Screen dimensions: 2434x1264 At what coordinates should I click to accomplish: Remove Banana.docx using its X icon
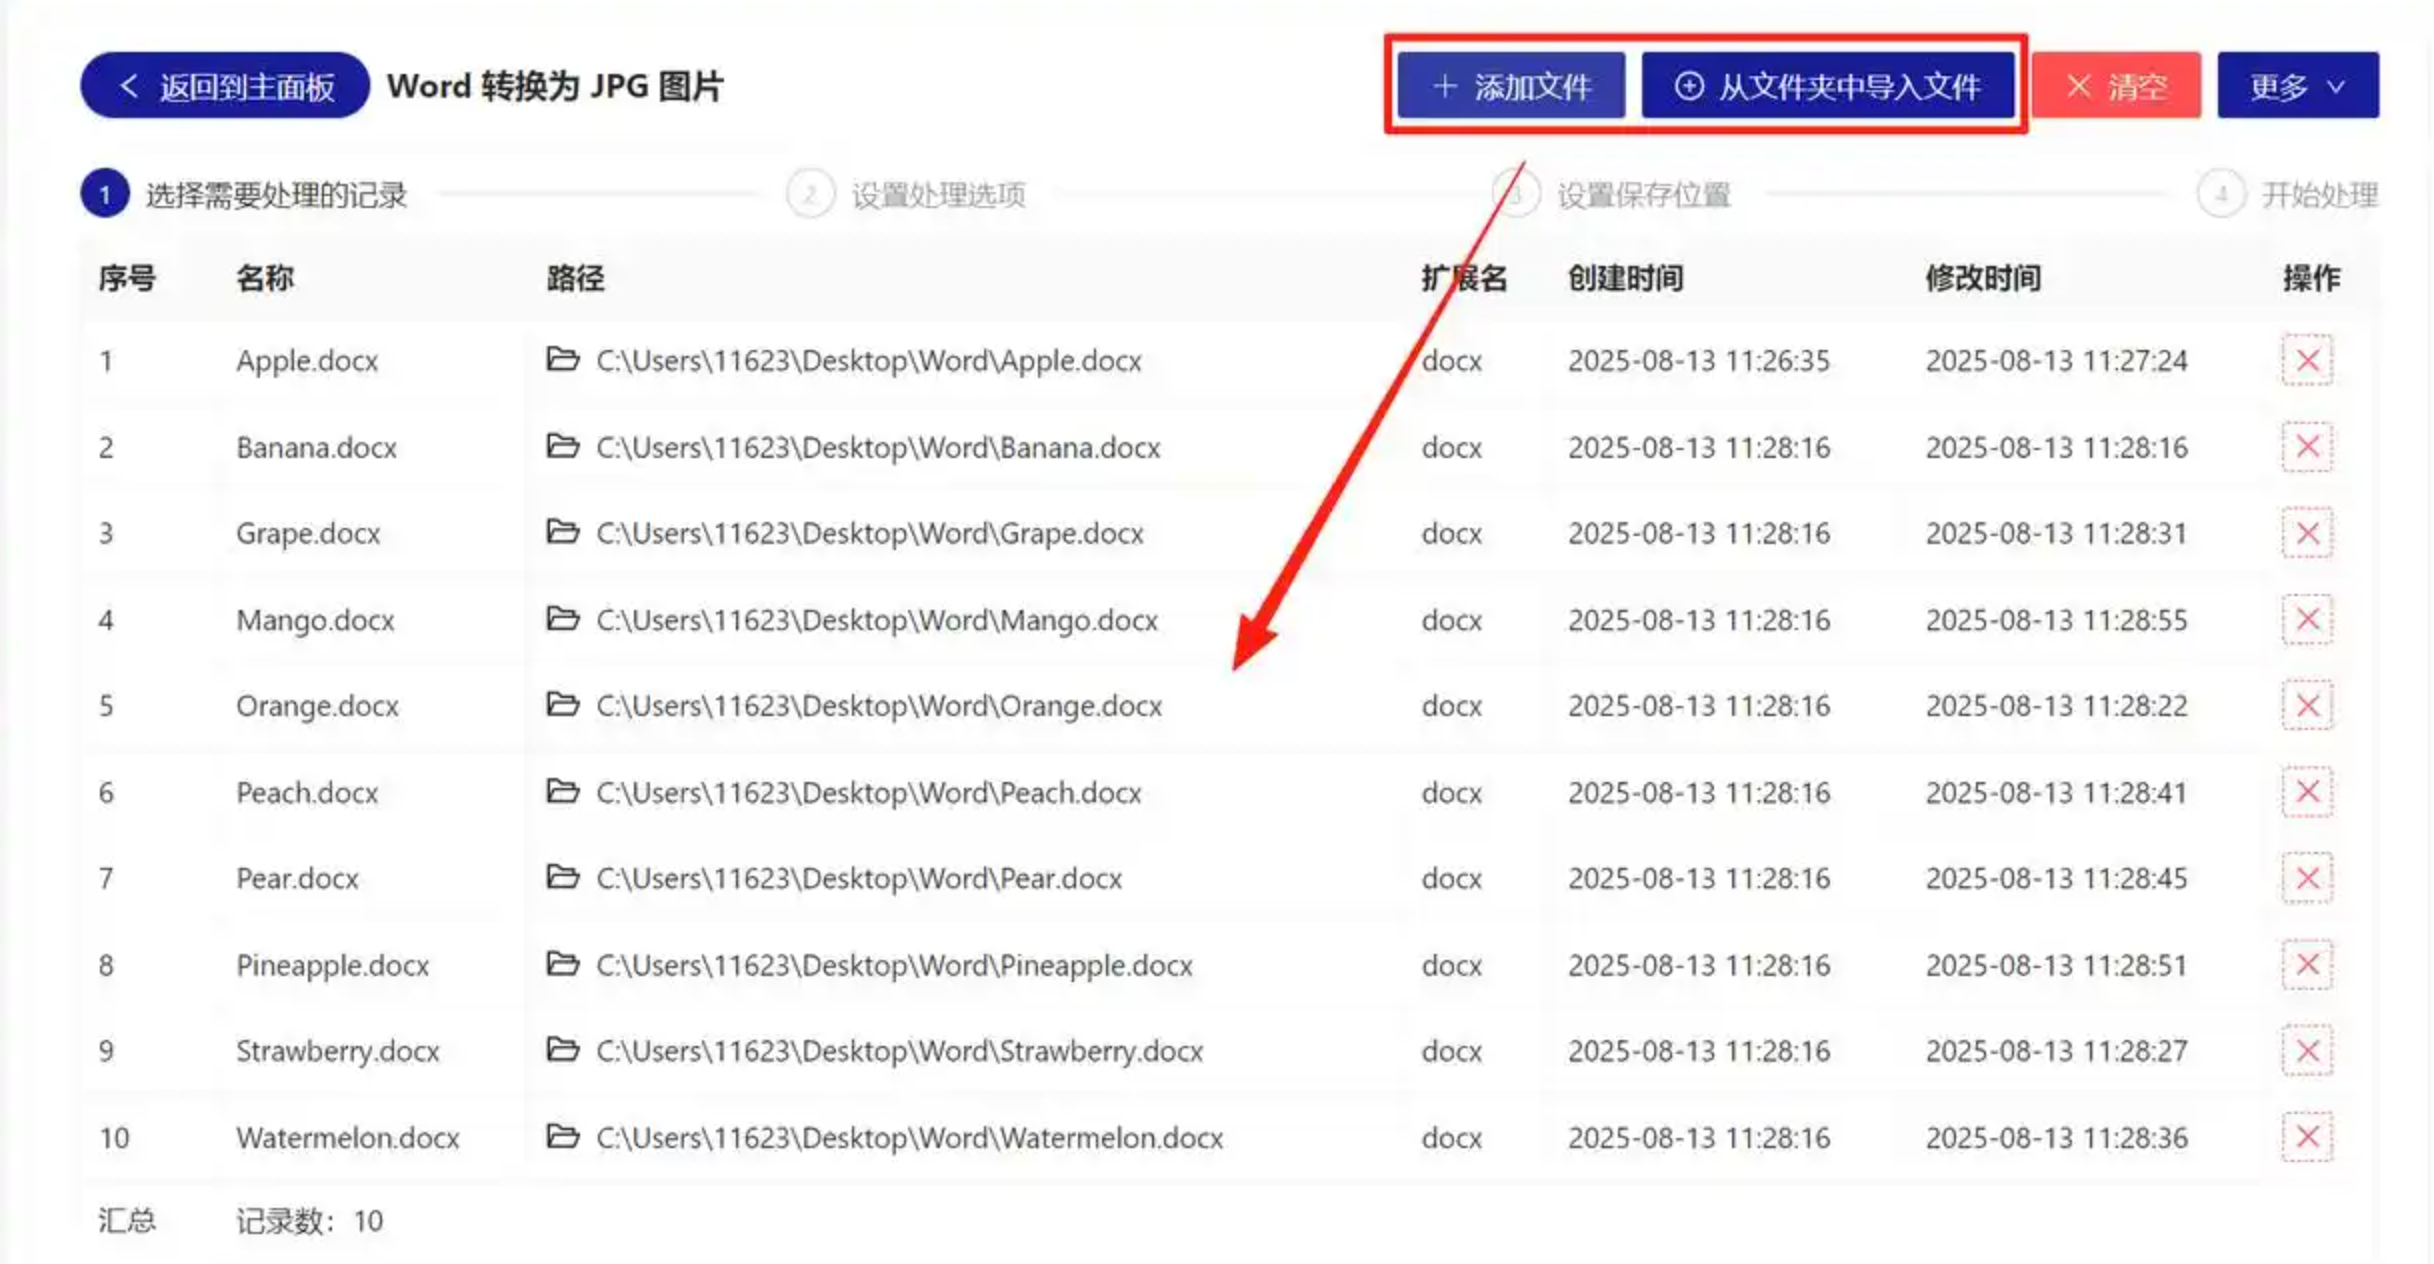2306,447
